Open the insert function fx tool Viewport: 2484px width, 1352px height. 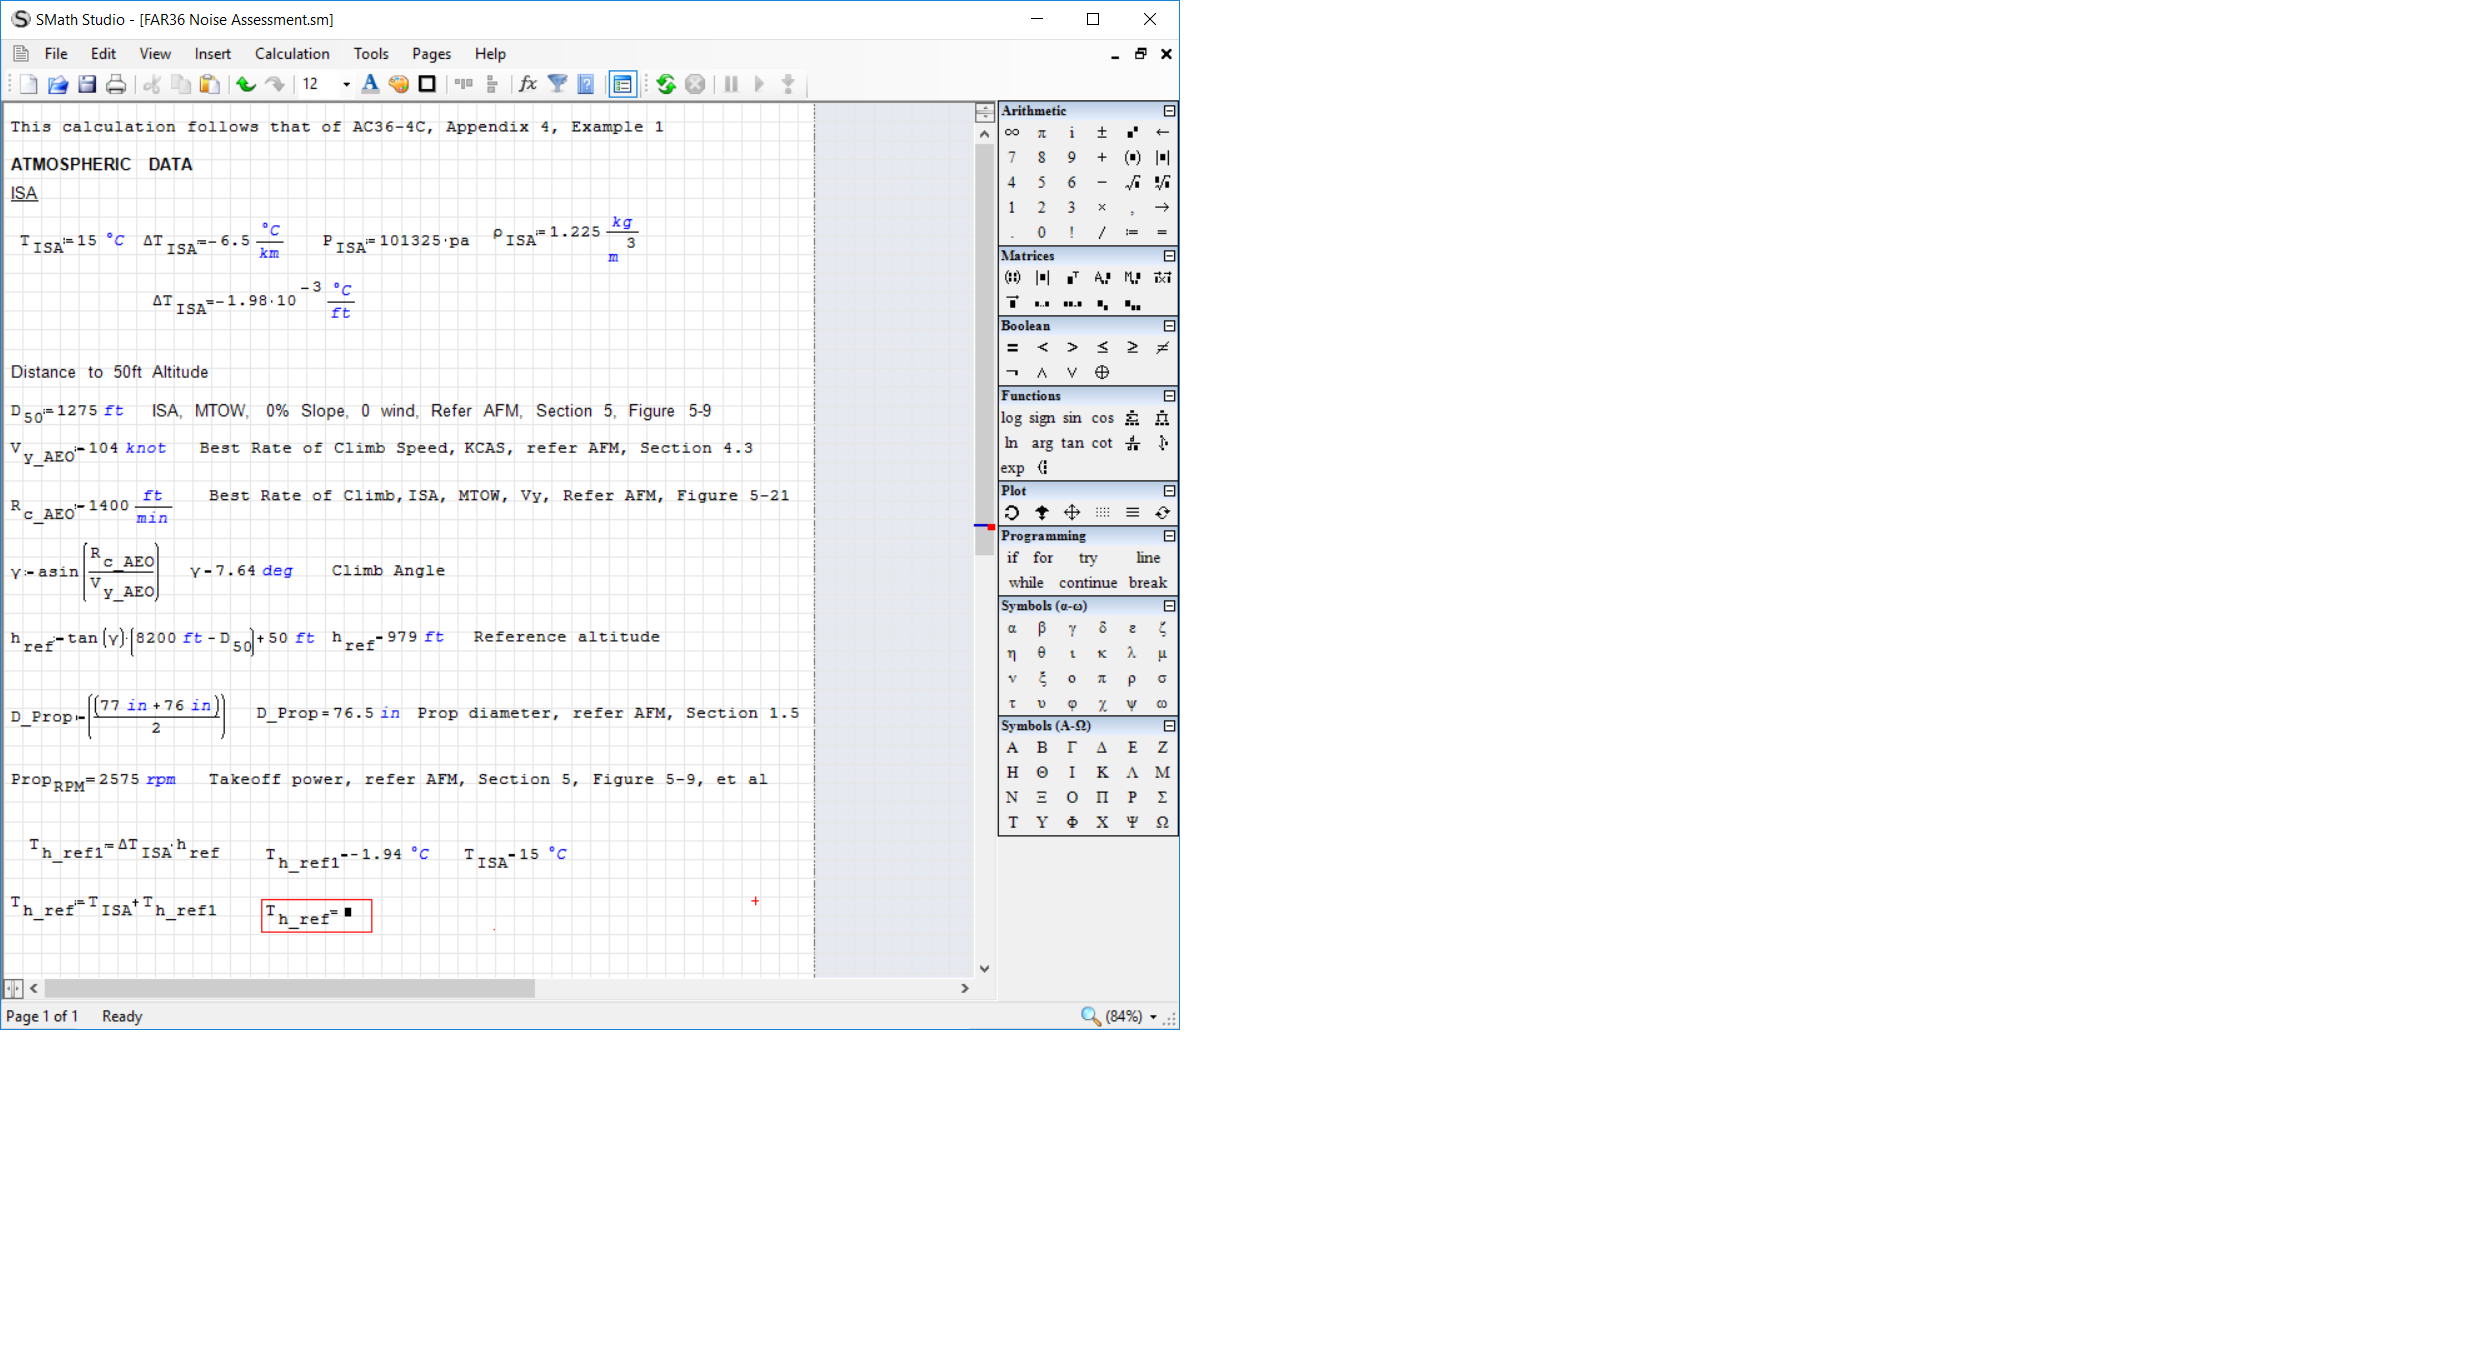[x=528, y=84]
